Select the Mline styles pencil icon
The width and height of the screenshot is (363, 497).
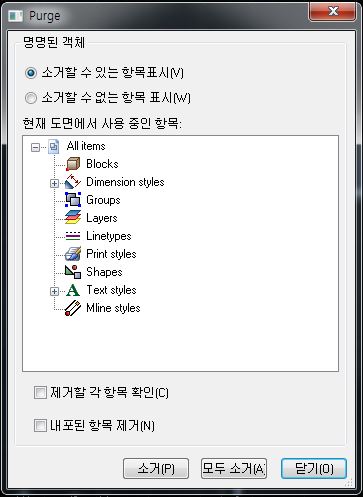pos(73,308)
